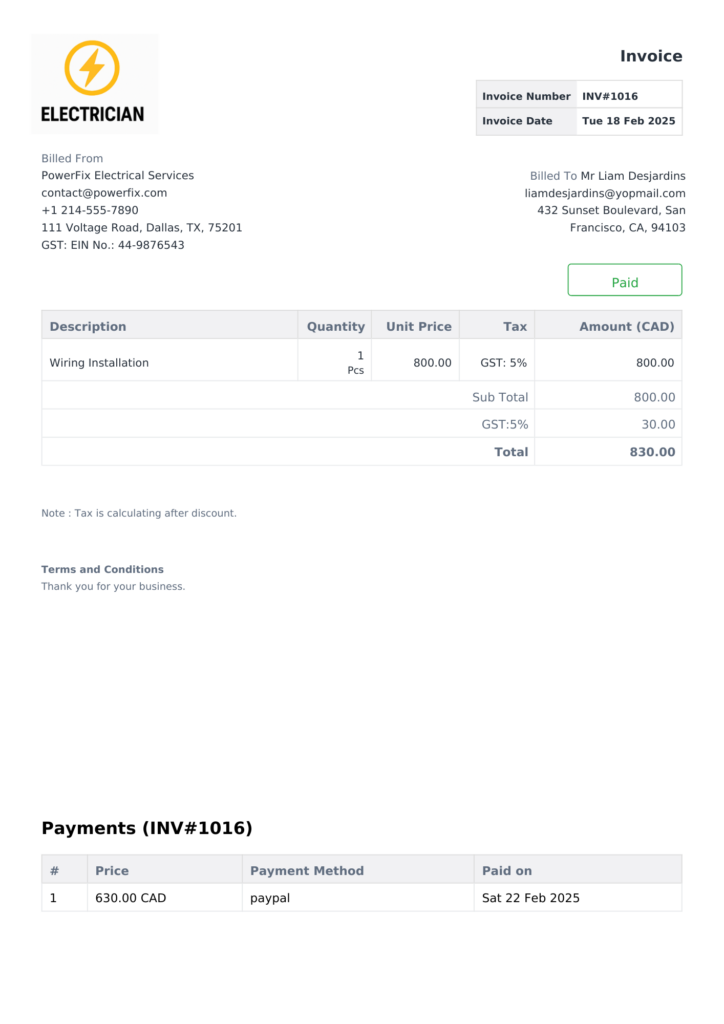Image resolution: width=724 pixels, height=1024 pixels.
Task: Click the lightning bolt logo icon
Action: coord(92,68)
